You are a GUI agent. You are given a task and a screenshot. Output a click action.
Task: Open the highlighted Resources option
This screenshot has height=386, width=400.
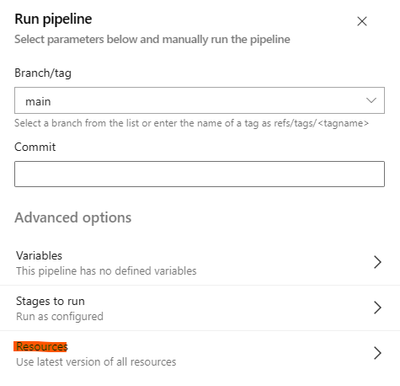200,354
